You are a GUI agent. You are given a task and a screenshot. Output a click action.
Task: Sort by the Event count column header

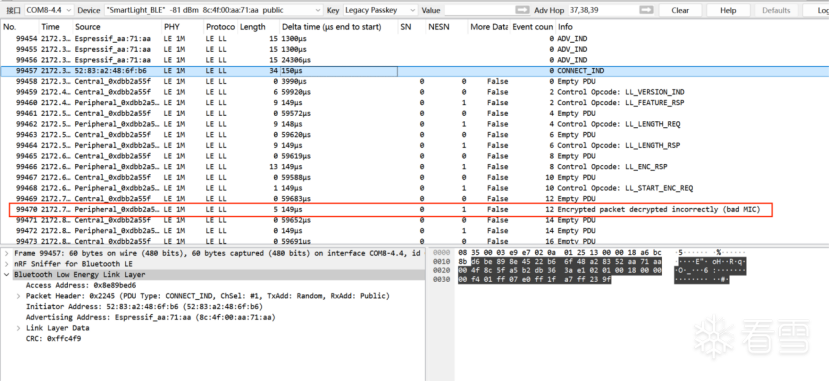pos(533,27)
